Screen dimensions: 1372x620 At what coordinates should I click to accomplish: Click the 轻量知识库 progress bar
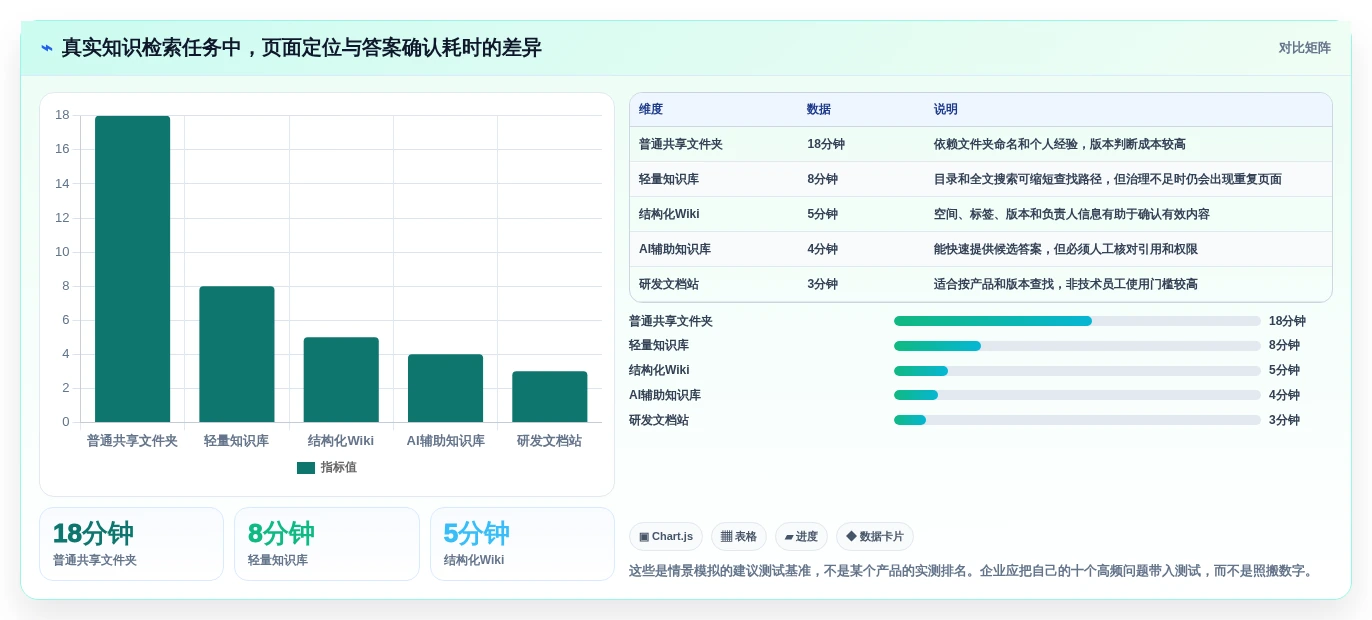pyautogui.click(x=1077, y=346)
